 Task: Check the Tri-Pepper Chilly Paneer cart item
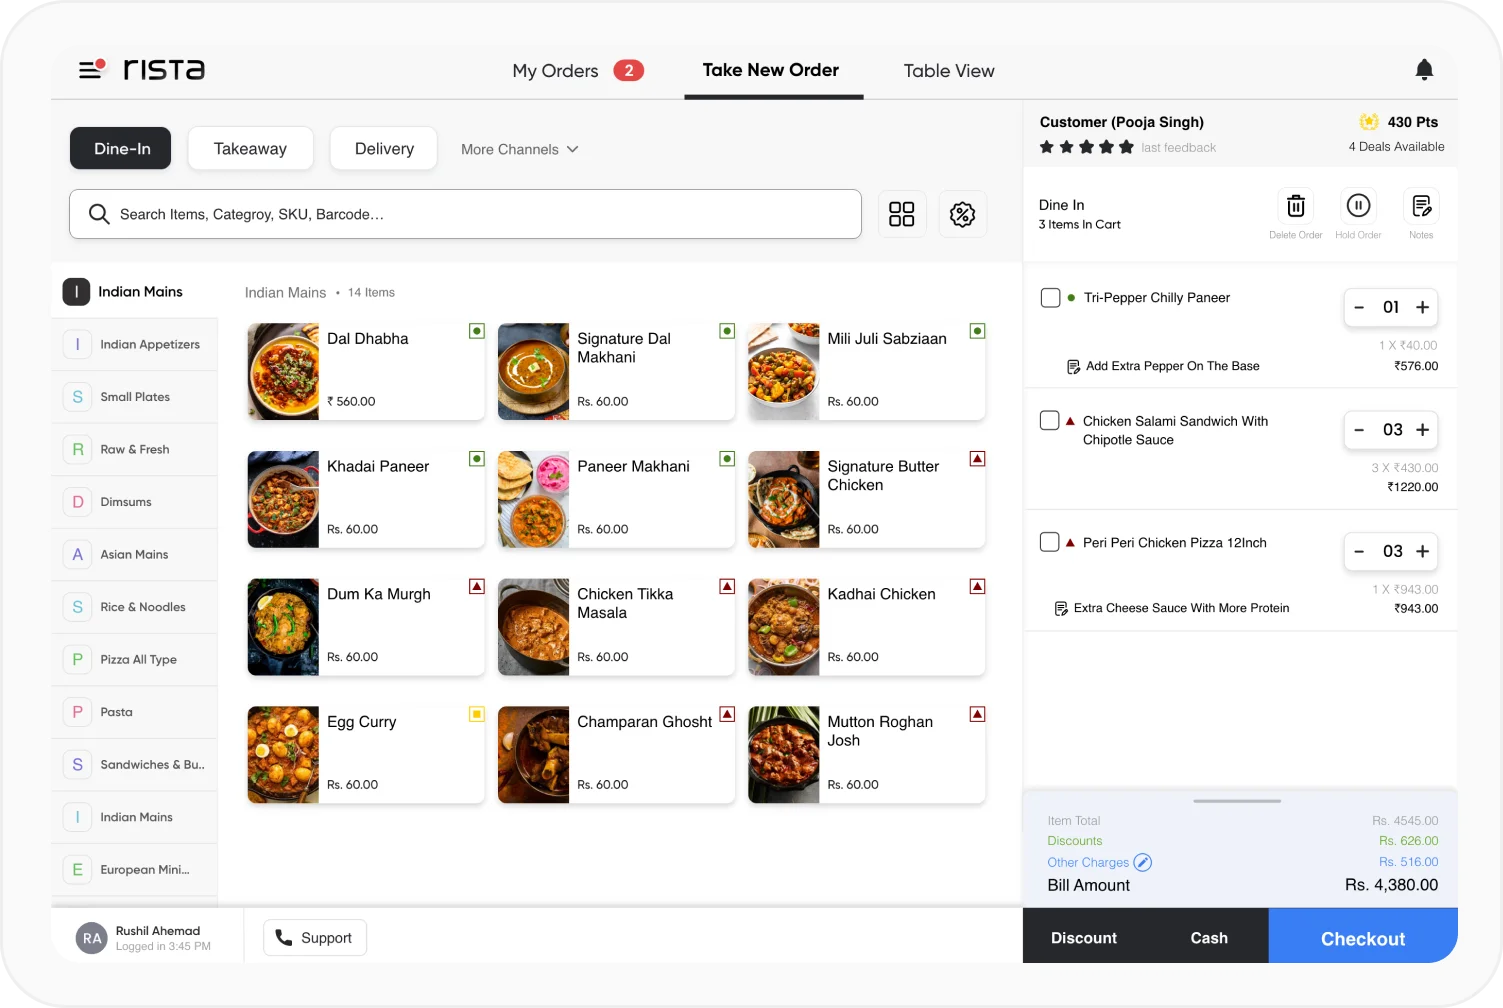tap(1050, 297)
